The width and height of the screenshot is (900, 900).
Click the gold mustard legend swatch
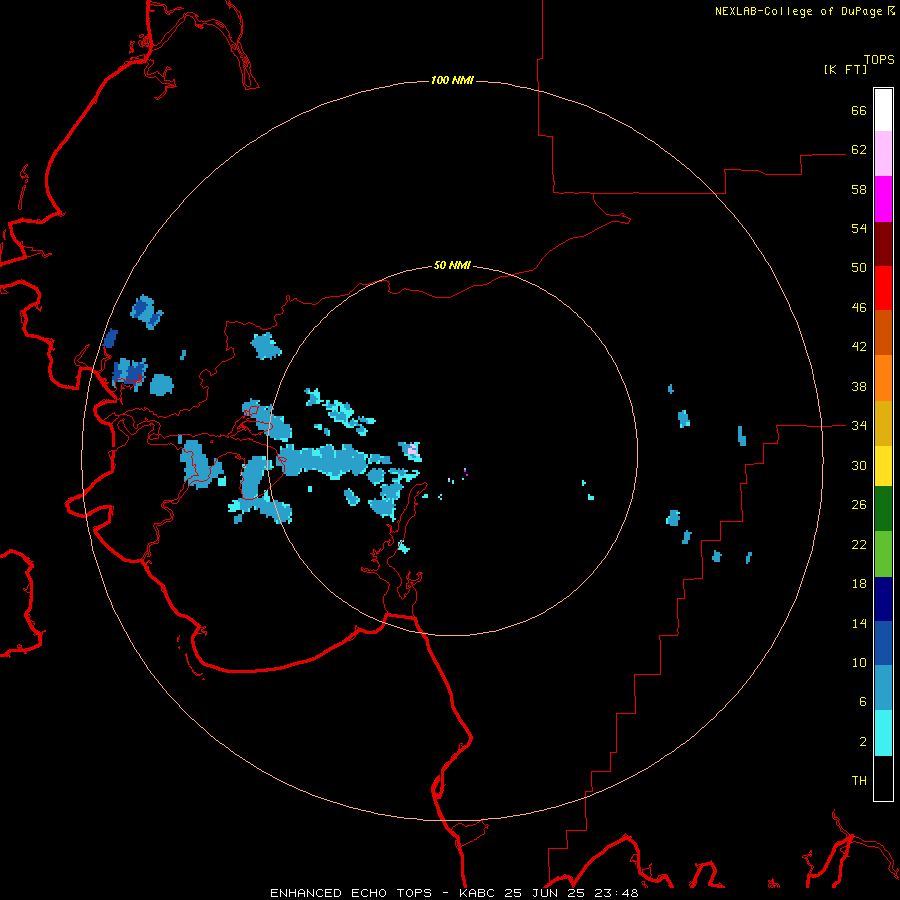point(883,423)
